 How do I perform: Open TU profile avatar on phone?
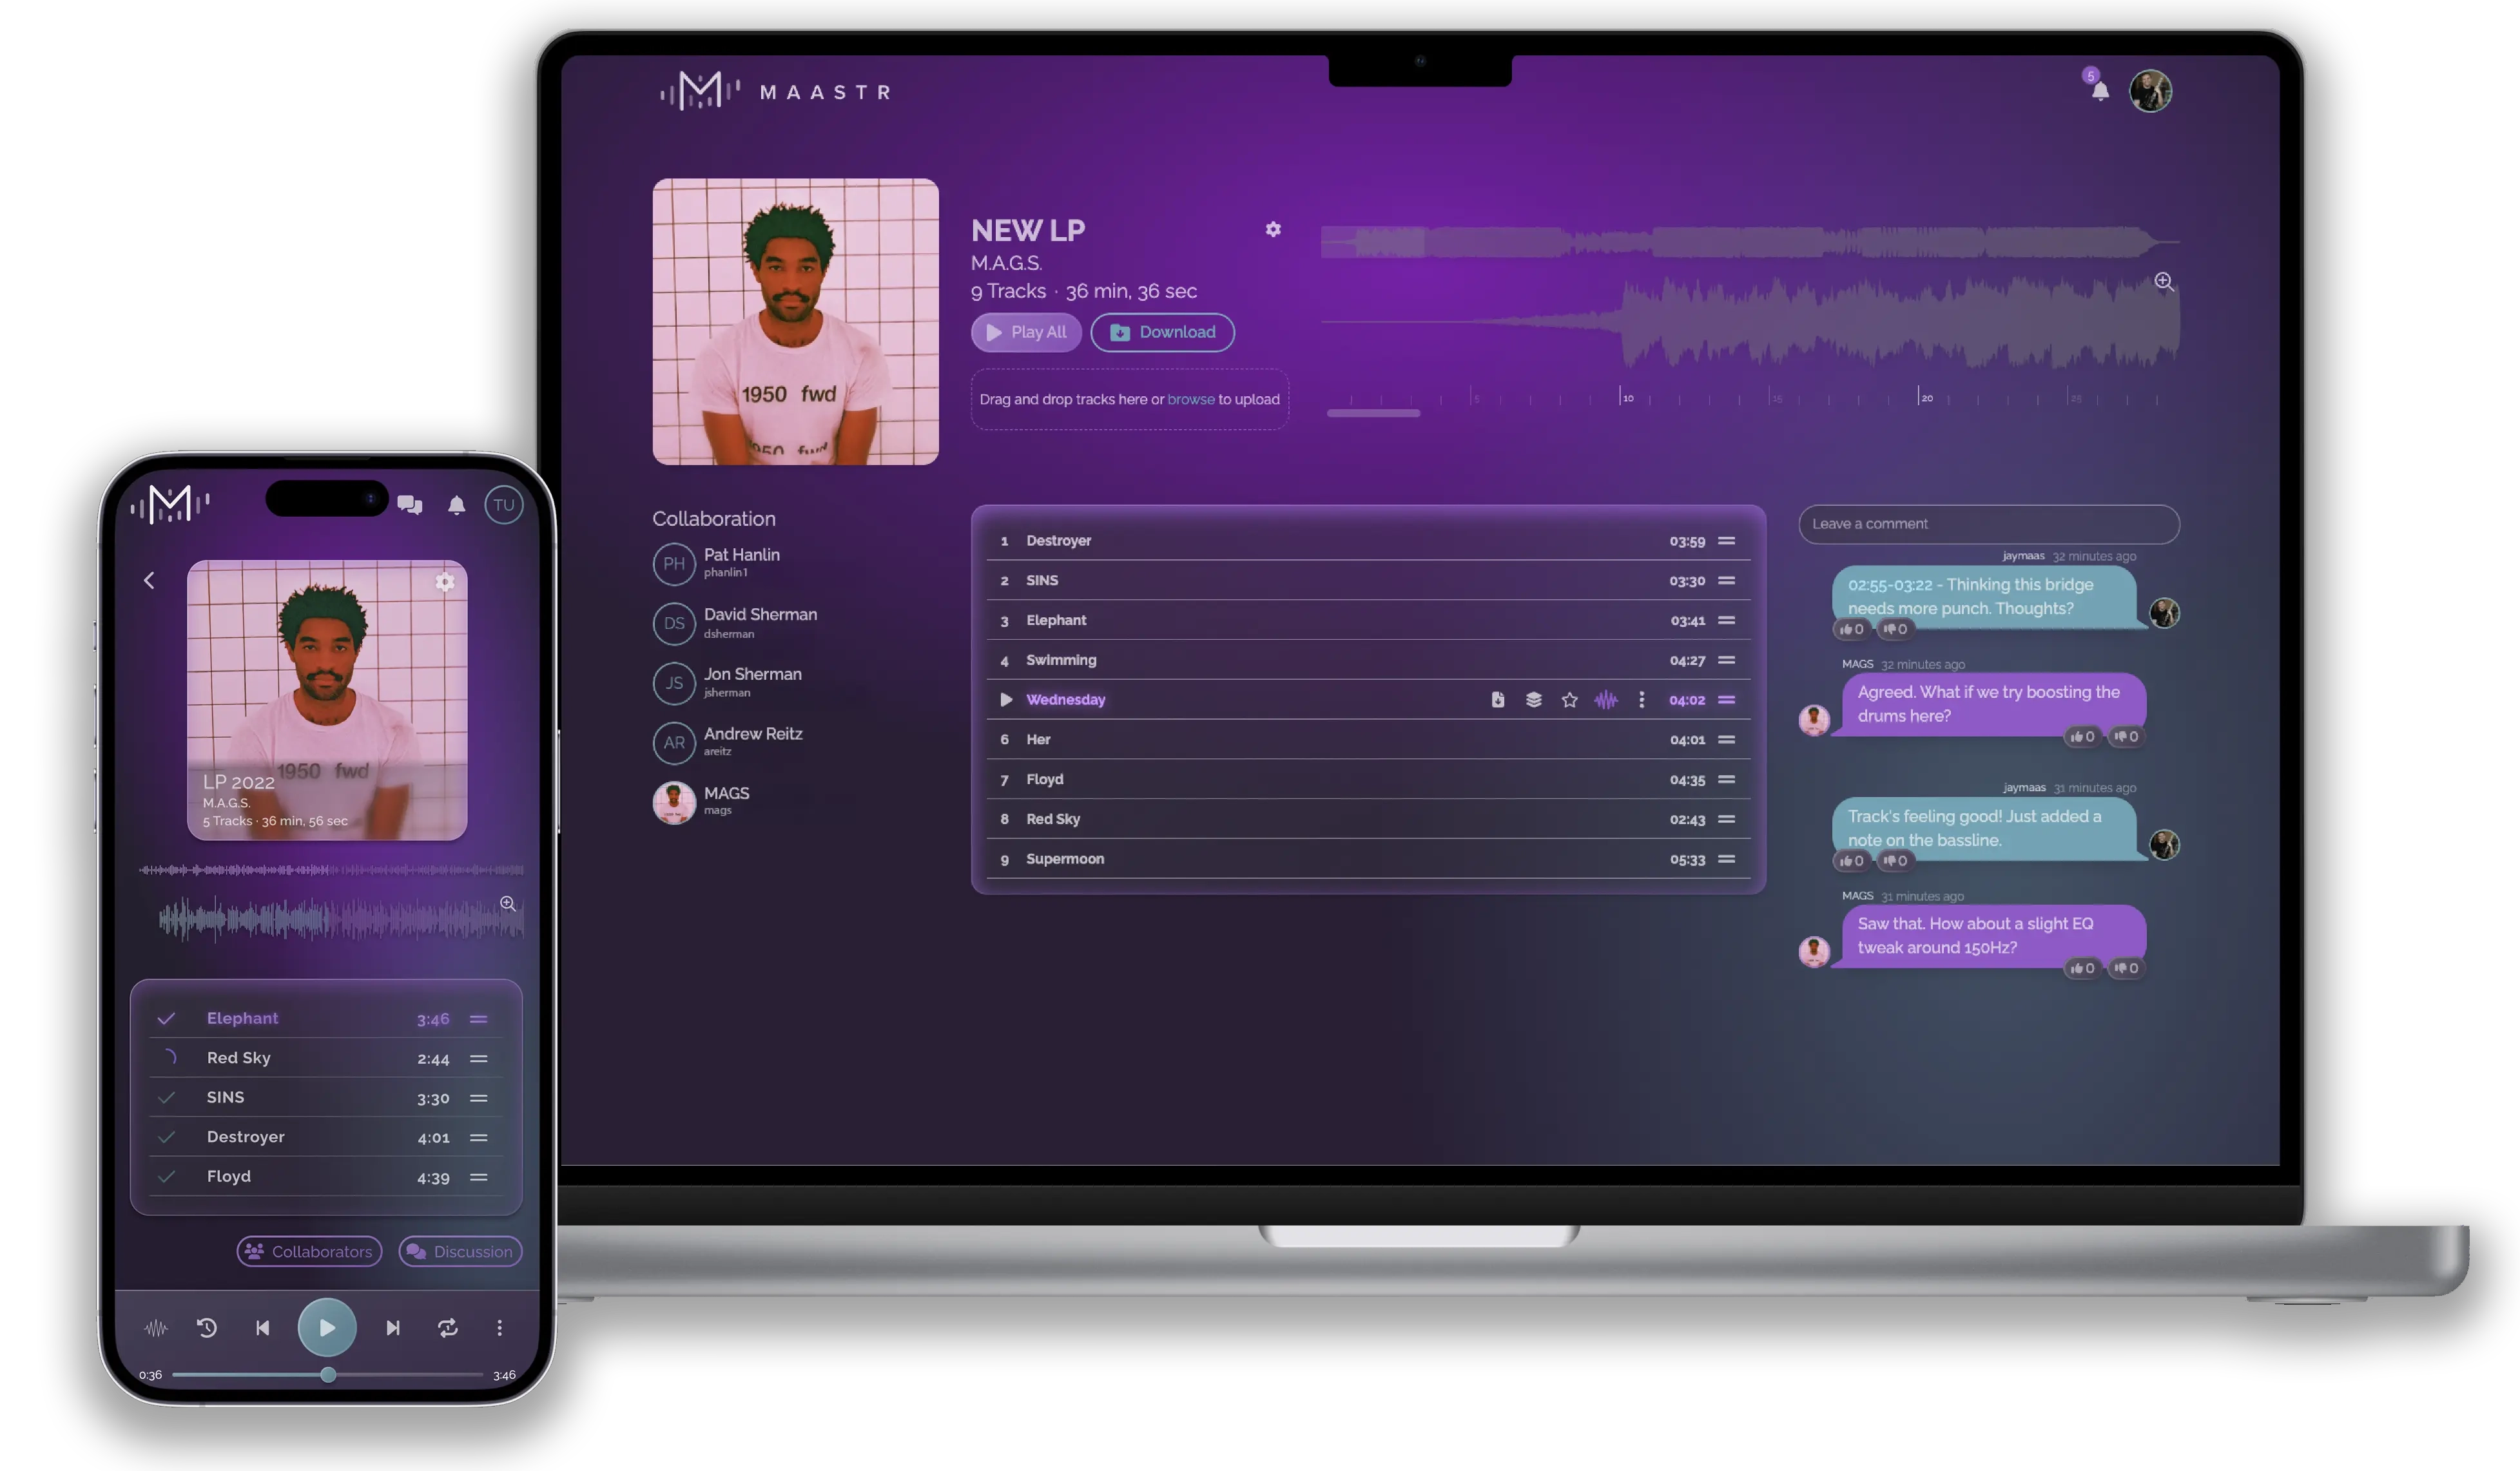pyautogui.click(x=503, y=504)
